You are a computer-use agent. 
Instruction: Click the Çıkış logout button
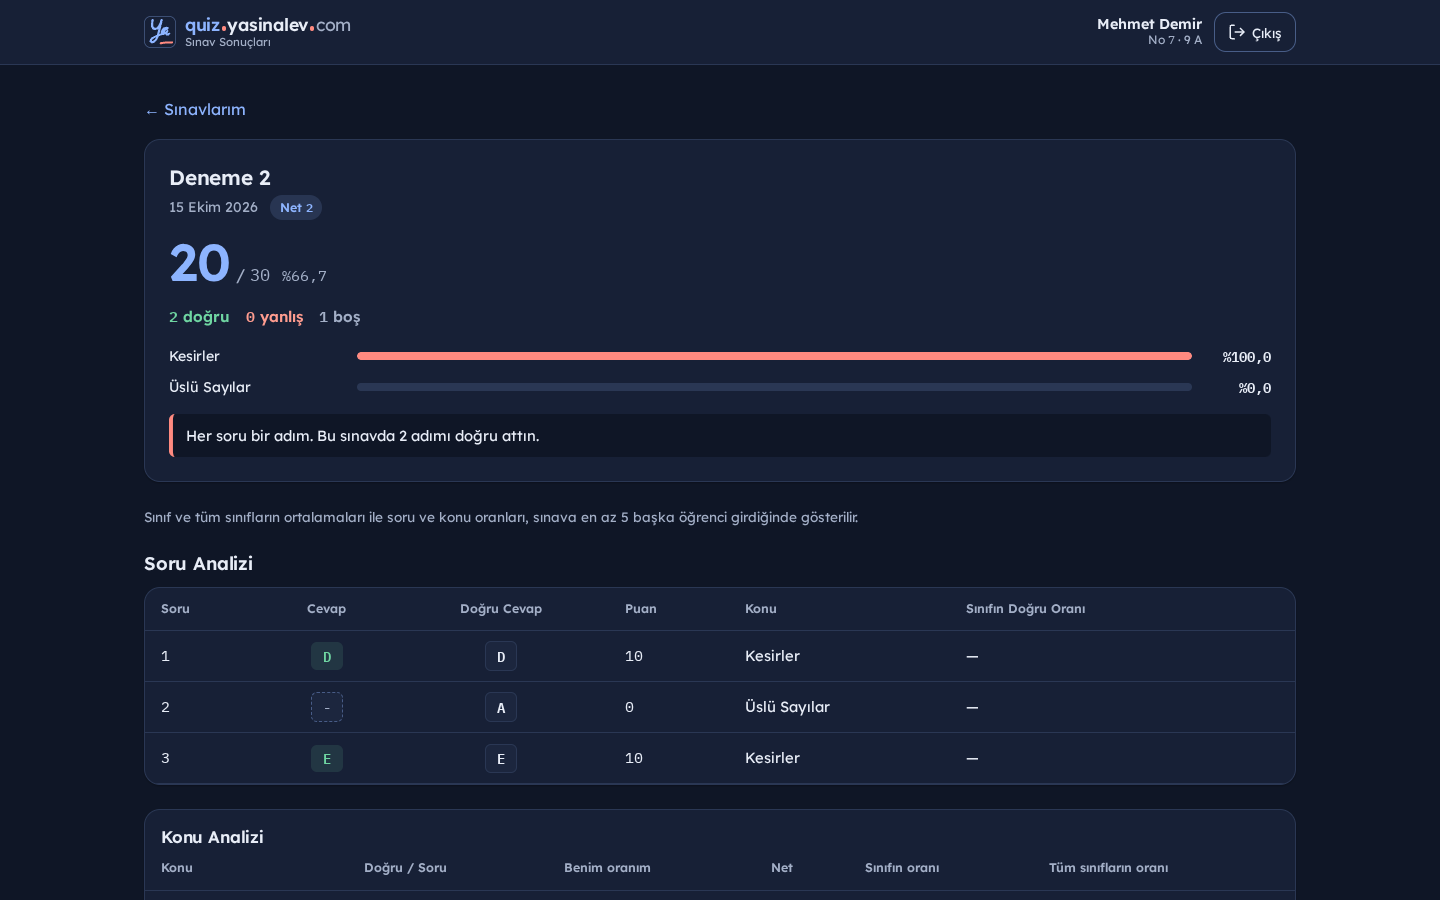[x=1255, y=32]
